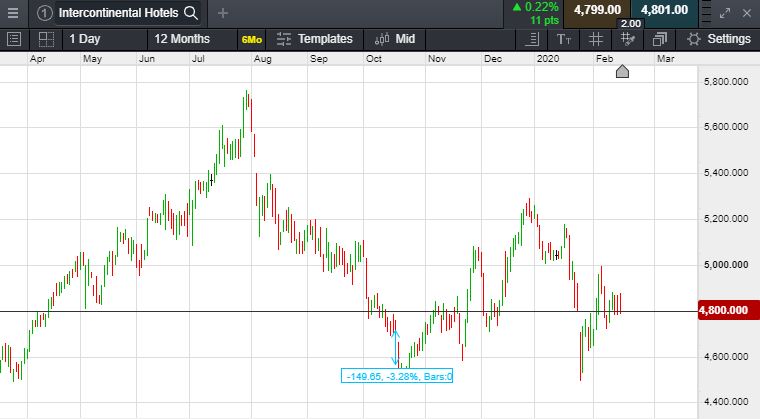Open the drawing tools grid icon
Image resolution: width=760 pixels, height=419 pixels.
pos(628,39)
